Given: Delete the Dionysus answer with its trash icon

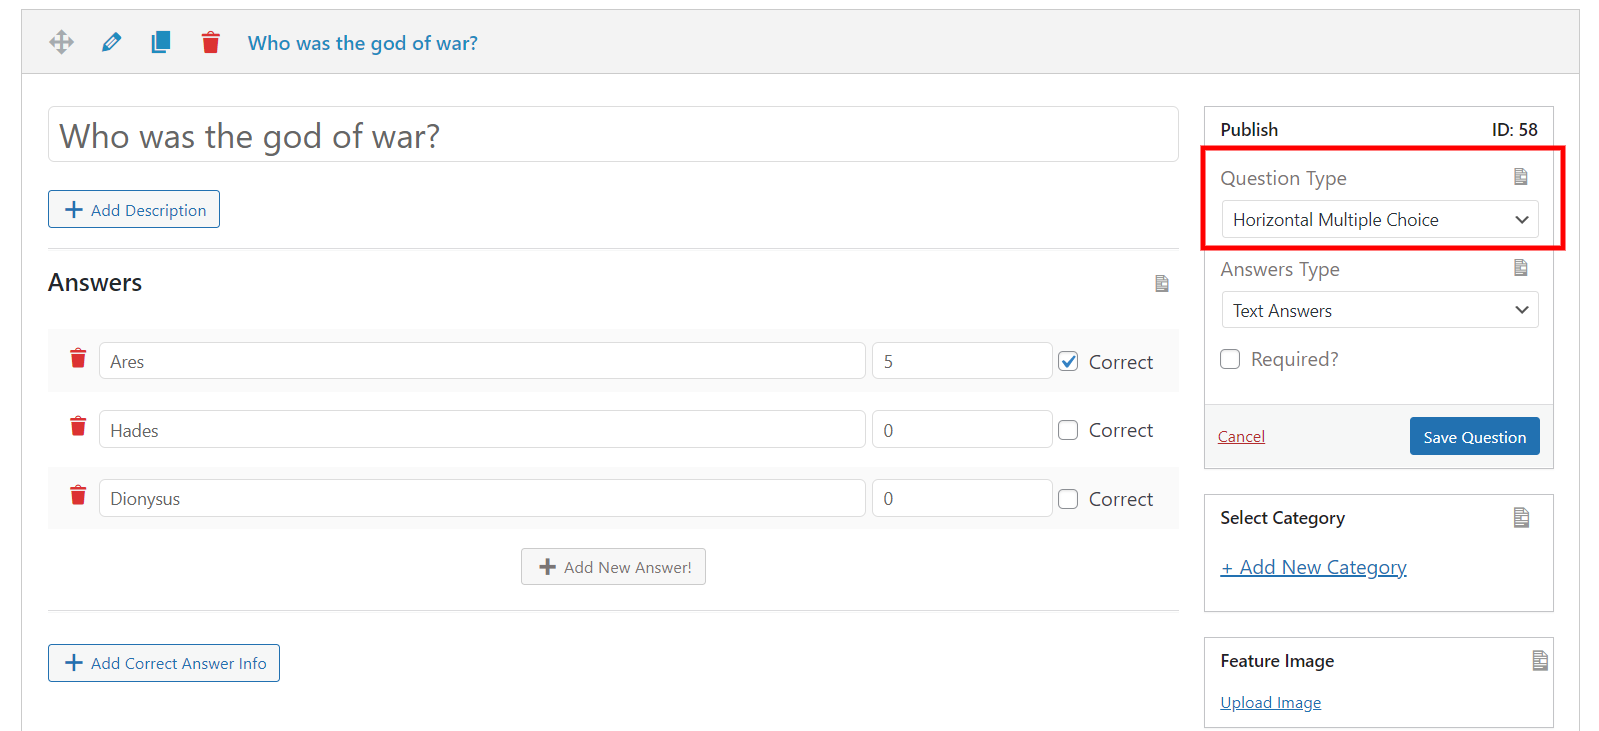Looking at the screenshot, I should 78,495.
